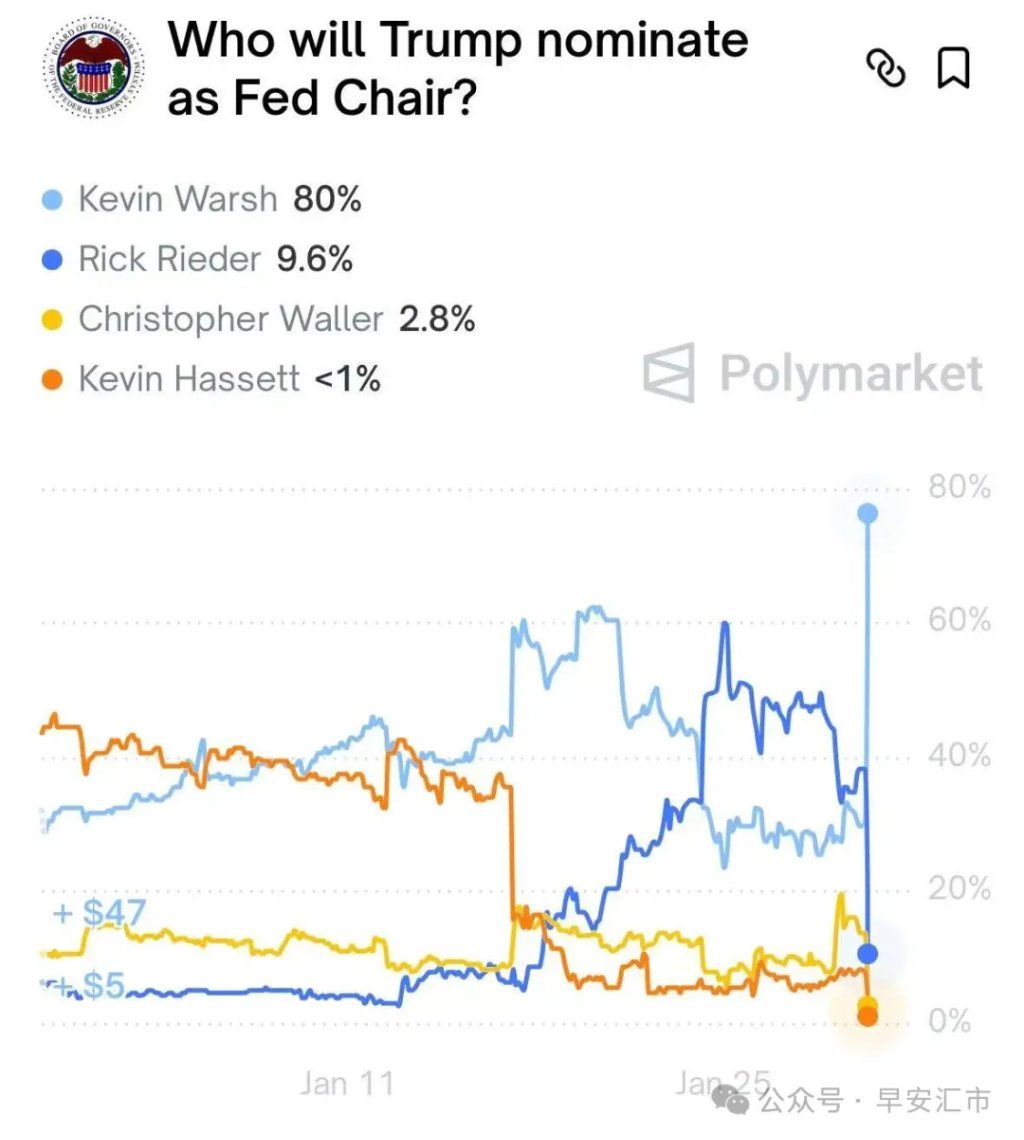This screenshot has height=1140, width=1024.
Task: Click Rick Rieder dark blue legend dot
Action: (x=55, y=260)
